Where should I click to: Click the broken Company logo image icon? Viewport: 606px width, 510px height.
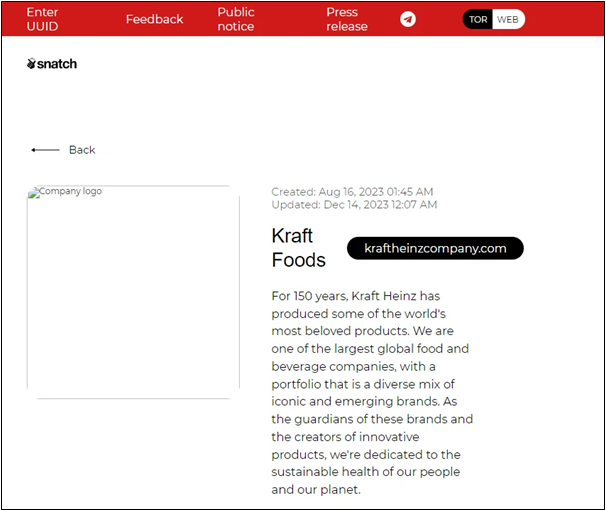pos(32,192)
